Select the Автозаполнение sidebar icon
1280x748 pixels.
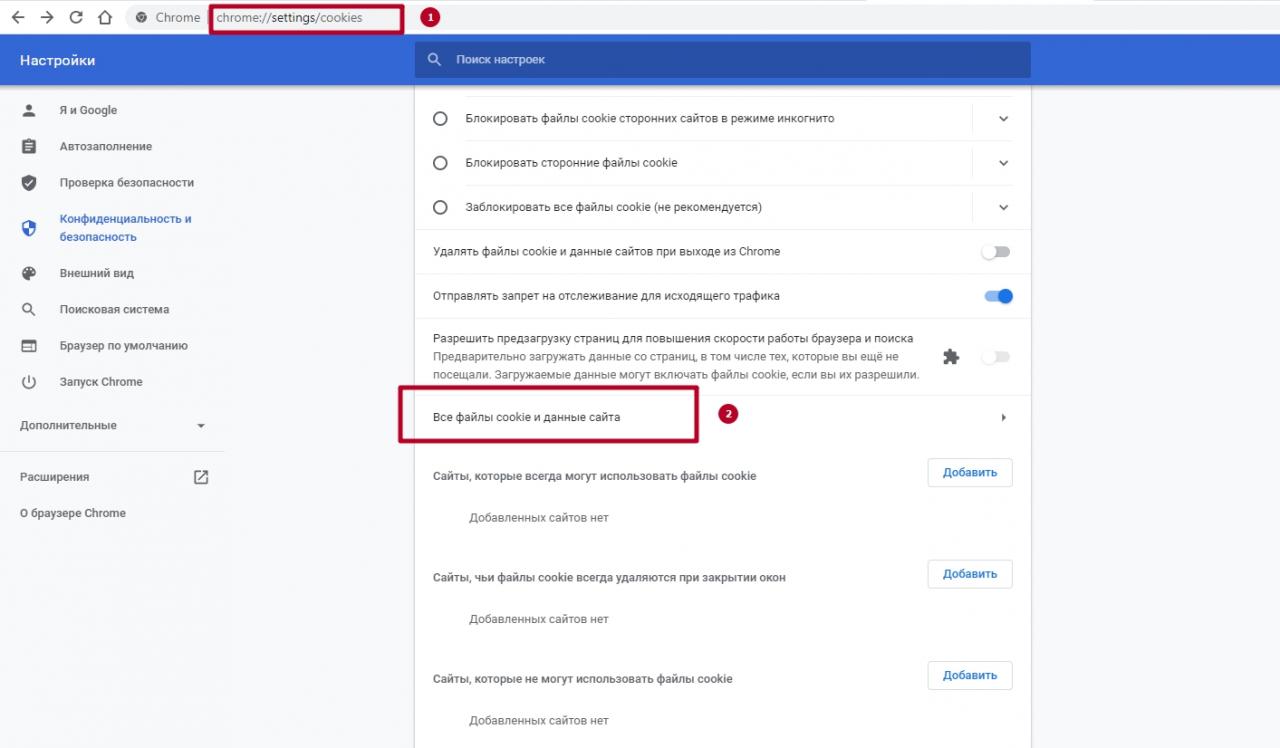pyautogui.click(x=29, y=146)
